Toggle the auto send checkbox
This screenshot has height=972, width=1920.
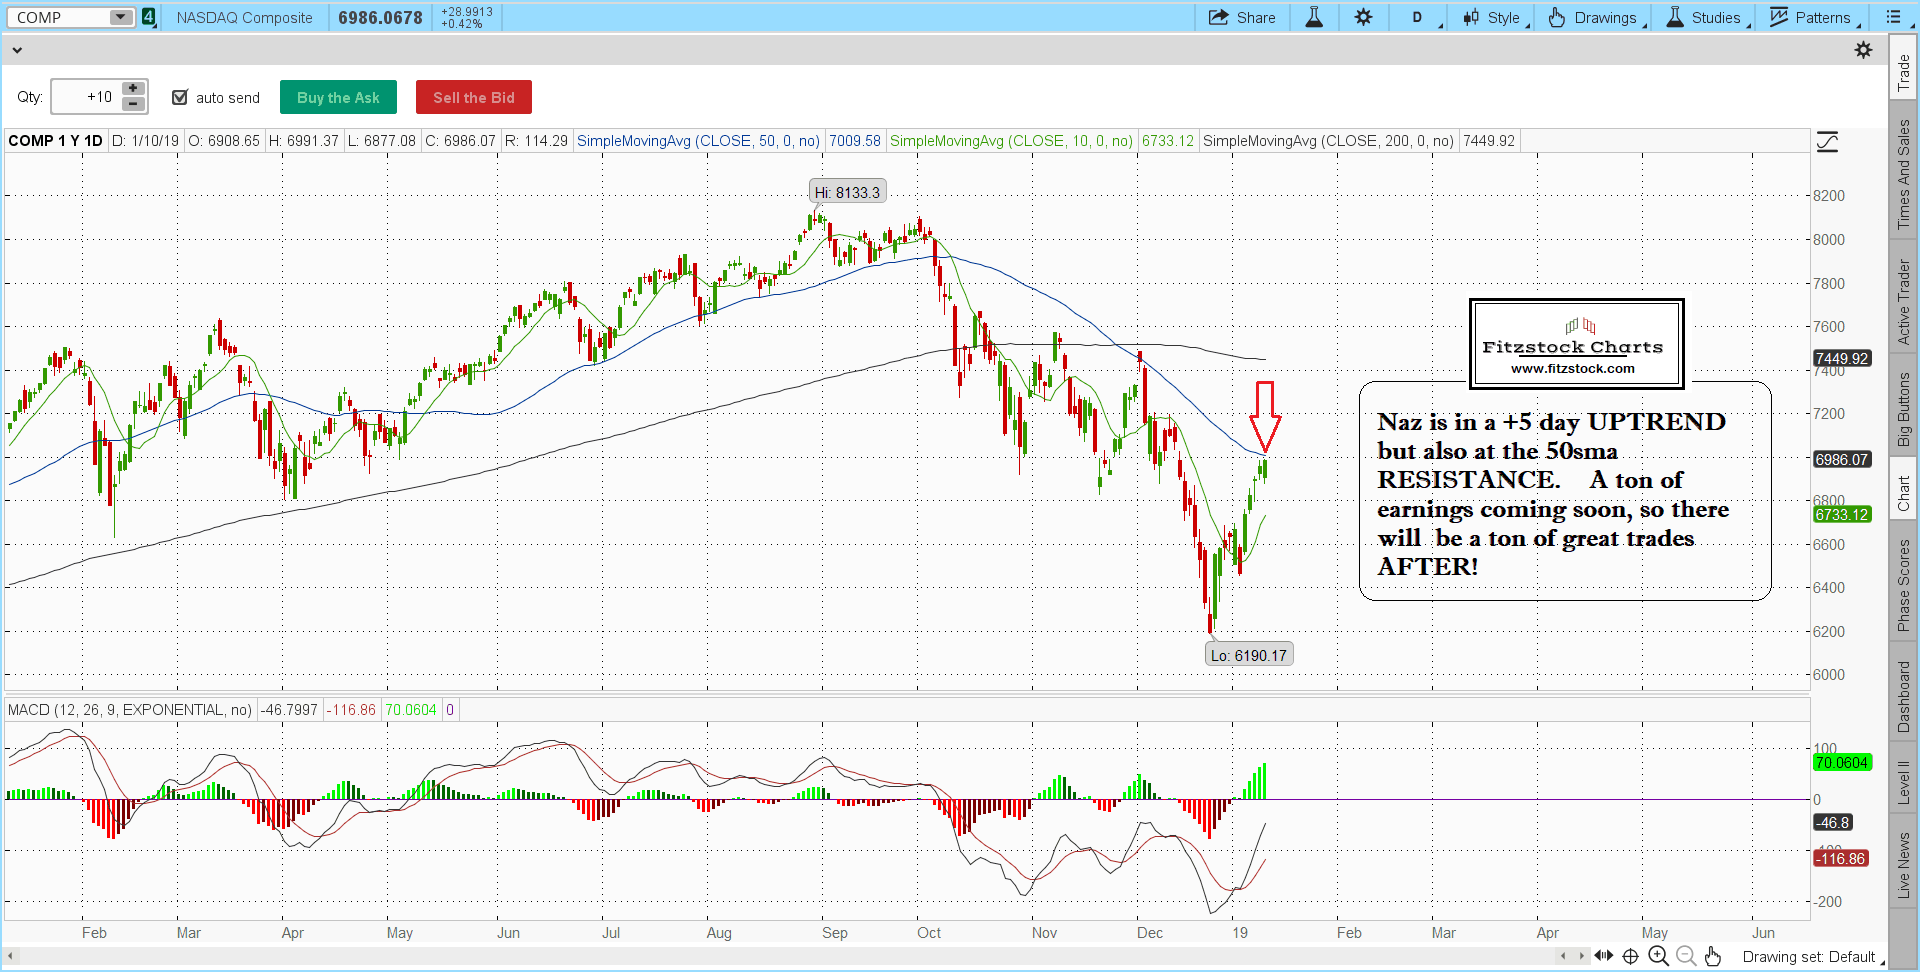(180, 97)
